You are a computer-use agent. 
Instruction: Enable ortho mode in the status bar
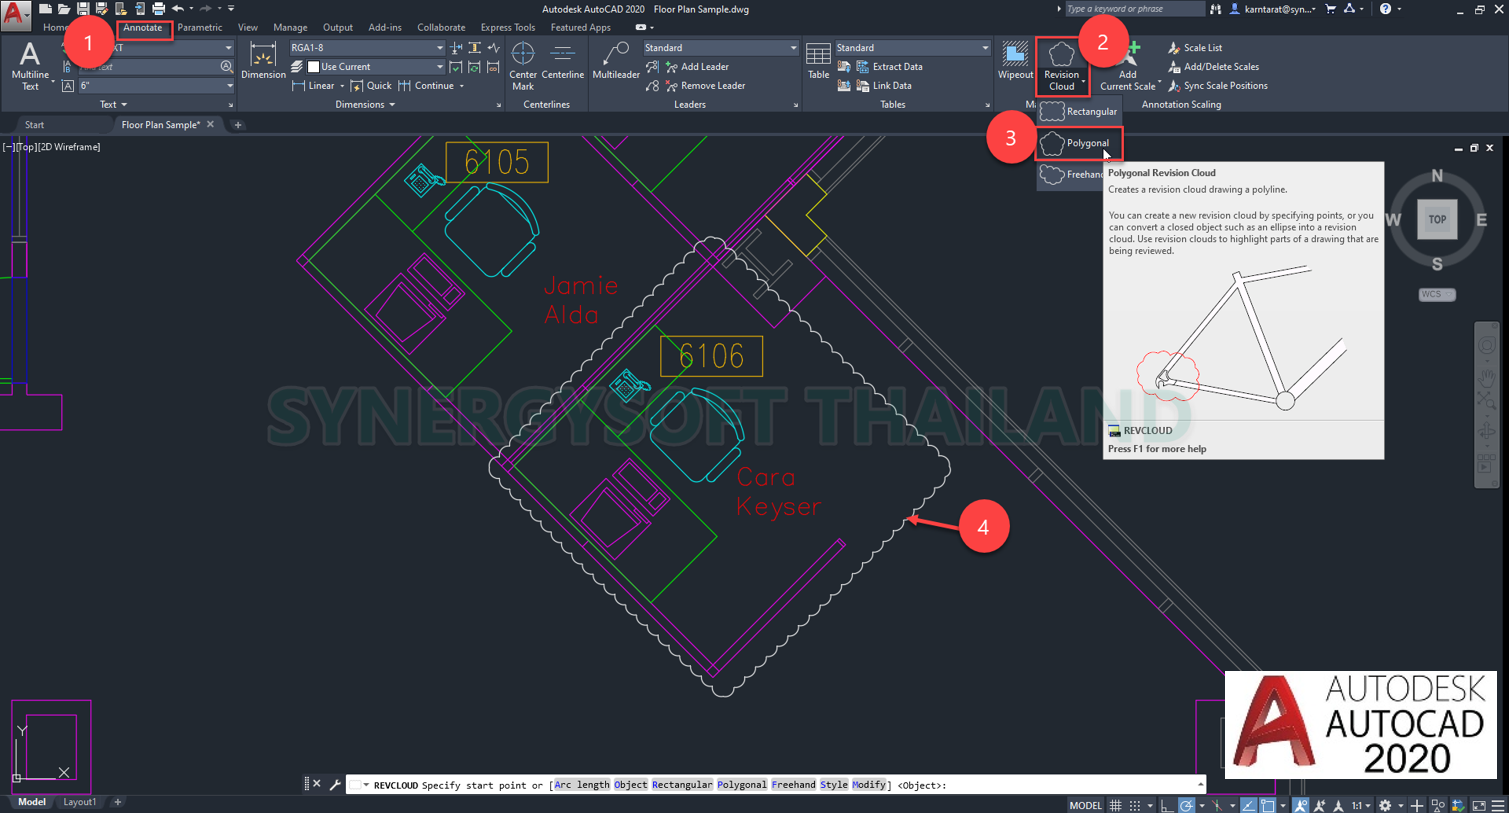click(x=1166, y=805)
